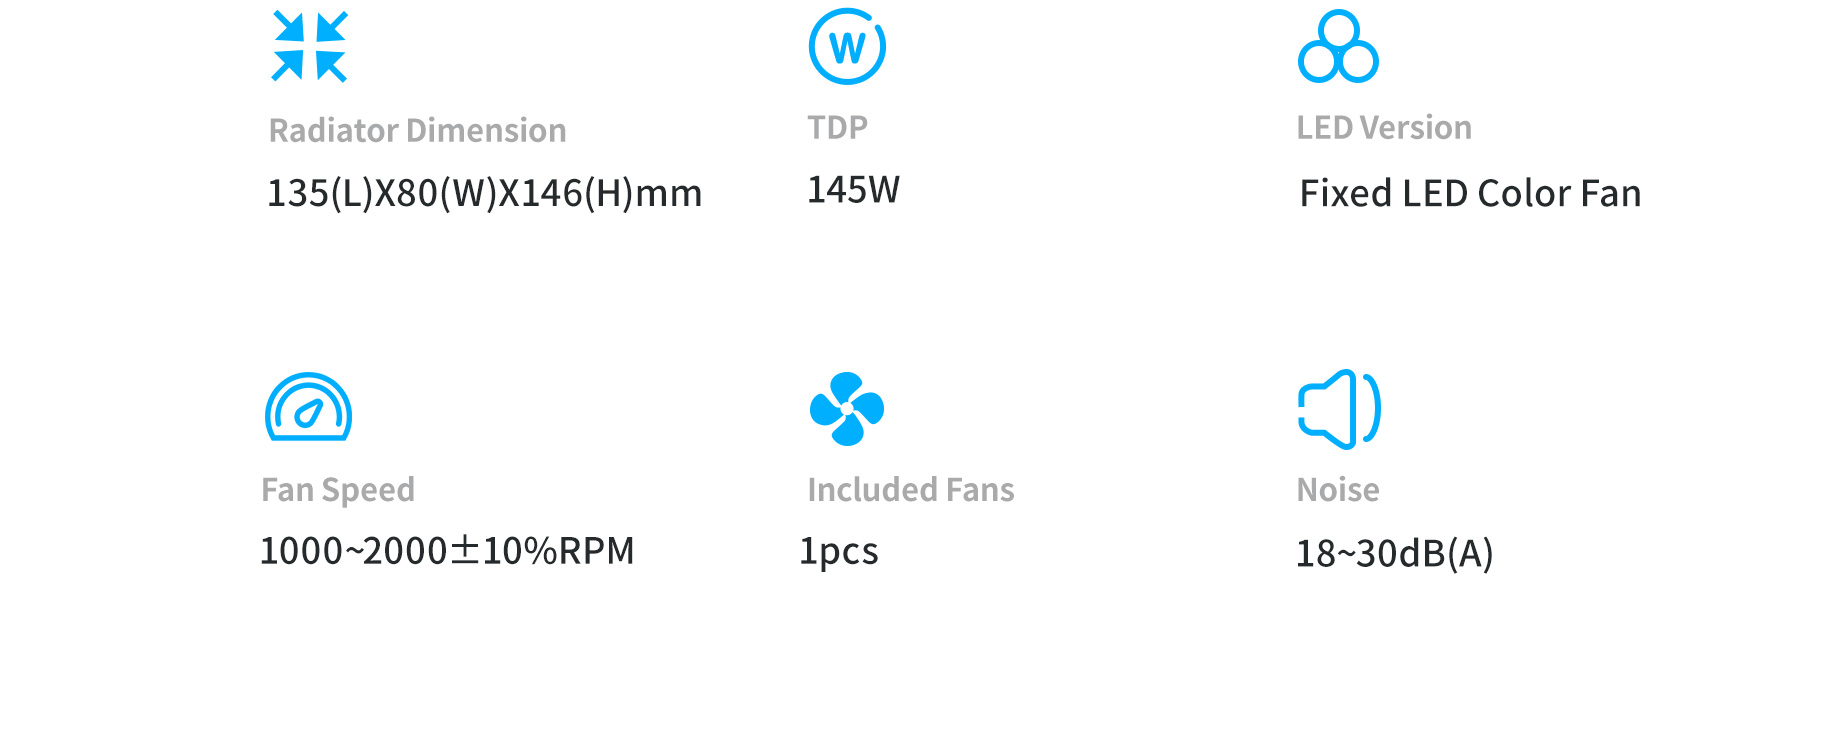The height and width of the screenshot is (742, 1839).
Task: Click the Fan Speed speedometer icon
Action: point(308,407)
